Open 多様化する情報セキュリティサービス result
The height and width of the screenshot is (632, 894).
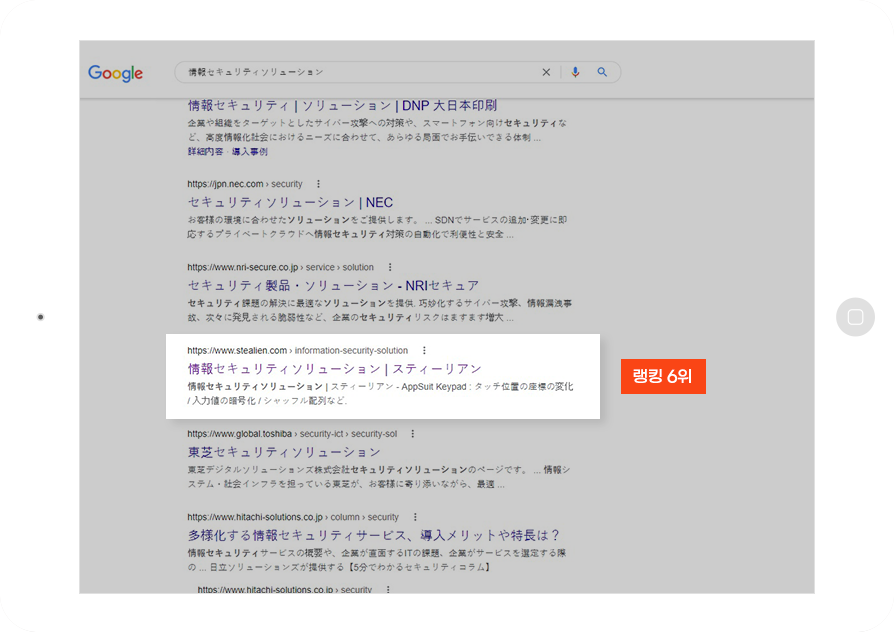pyautogui.click(x=373, y=535)
